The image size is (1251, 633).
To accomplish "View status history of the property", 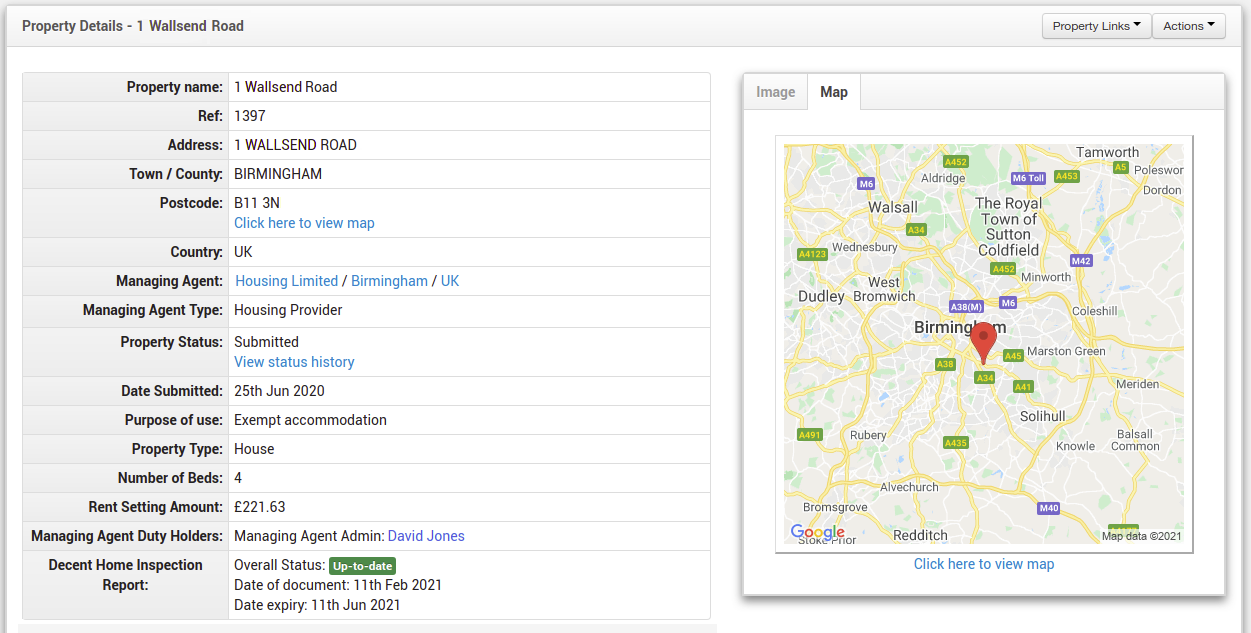I will [x=294, y=362].
